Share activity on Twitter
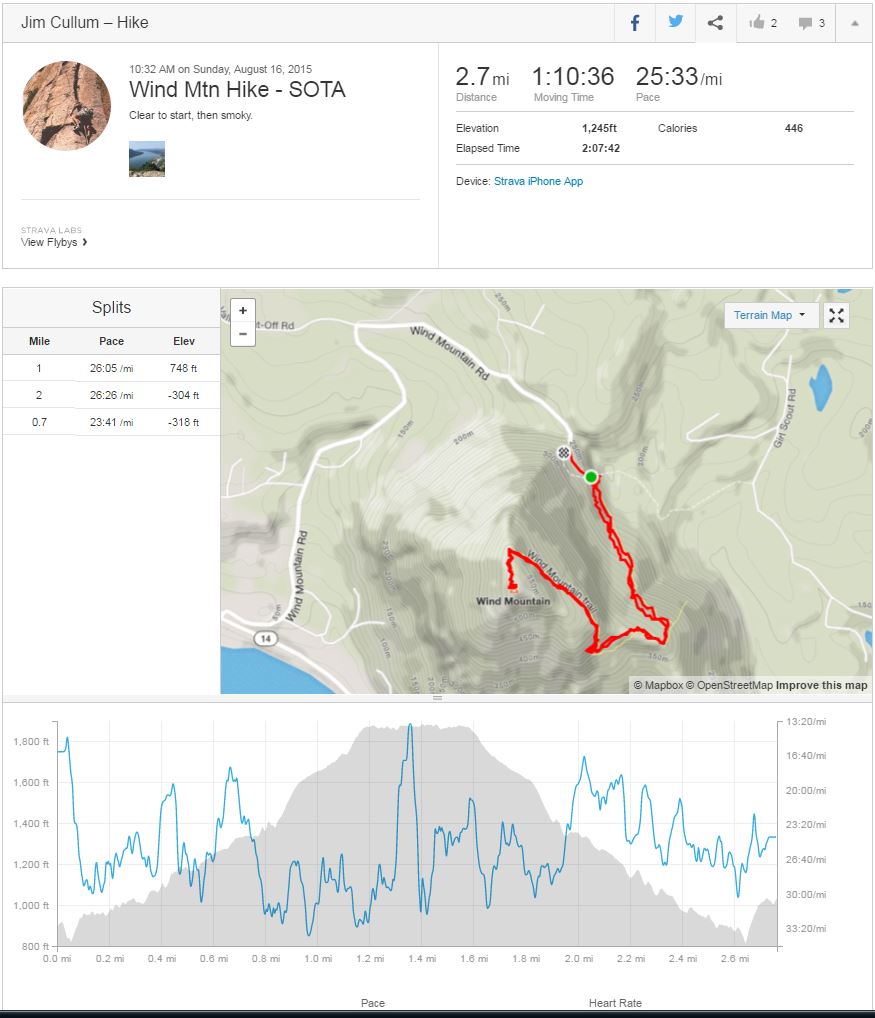The image size is (875, 1018). tap(676, 23)
